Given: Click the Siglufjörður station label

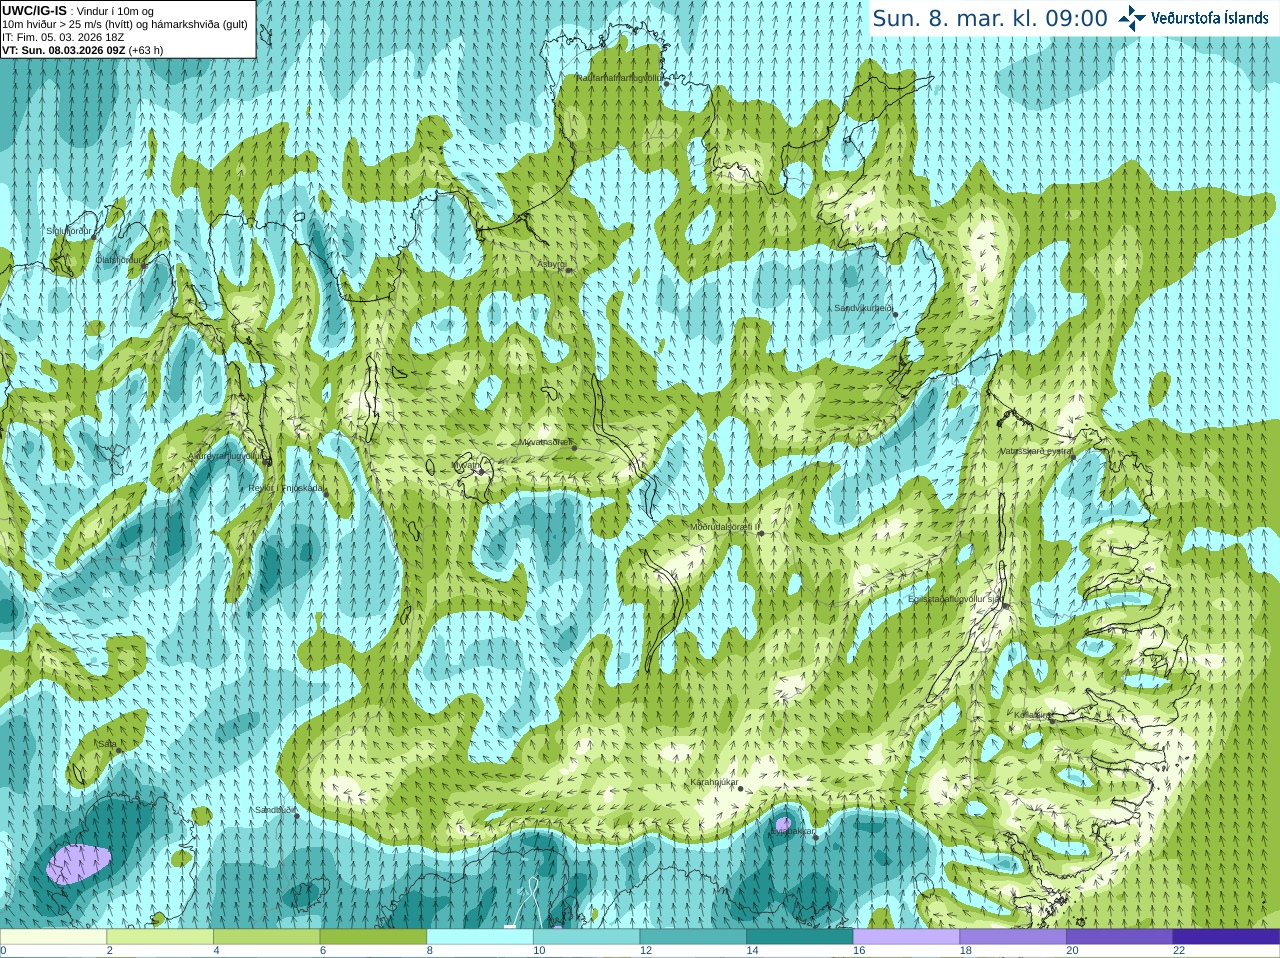Looking at the screenshot, I should tap(69, 231).
